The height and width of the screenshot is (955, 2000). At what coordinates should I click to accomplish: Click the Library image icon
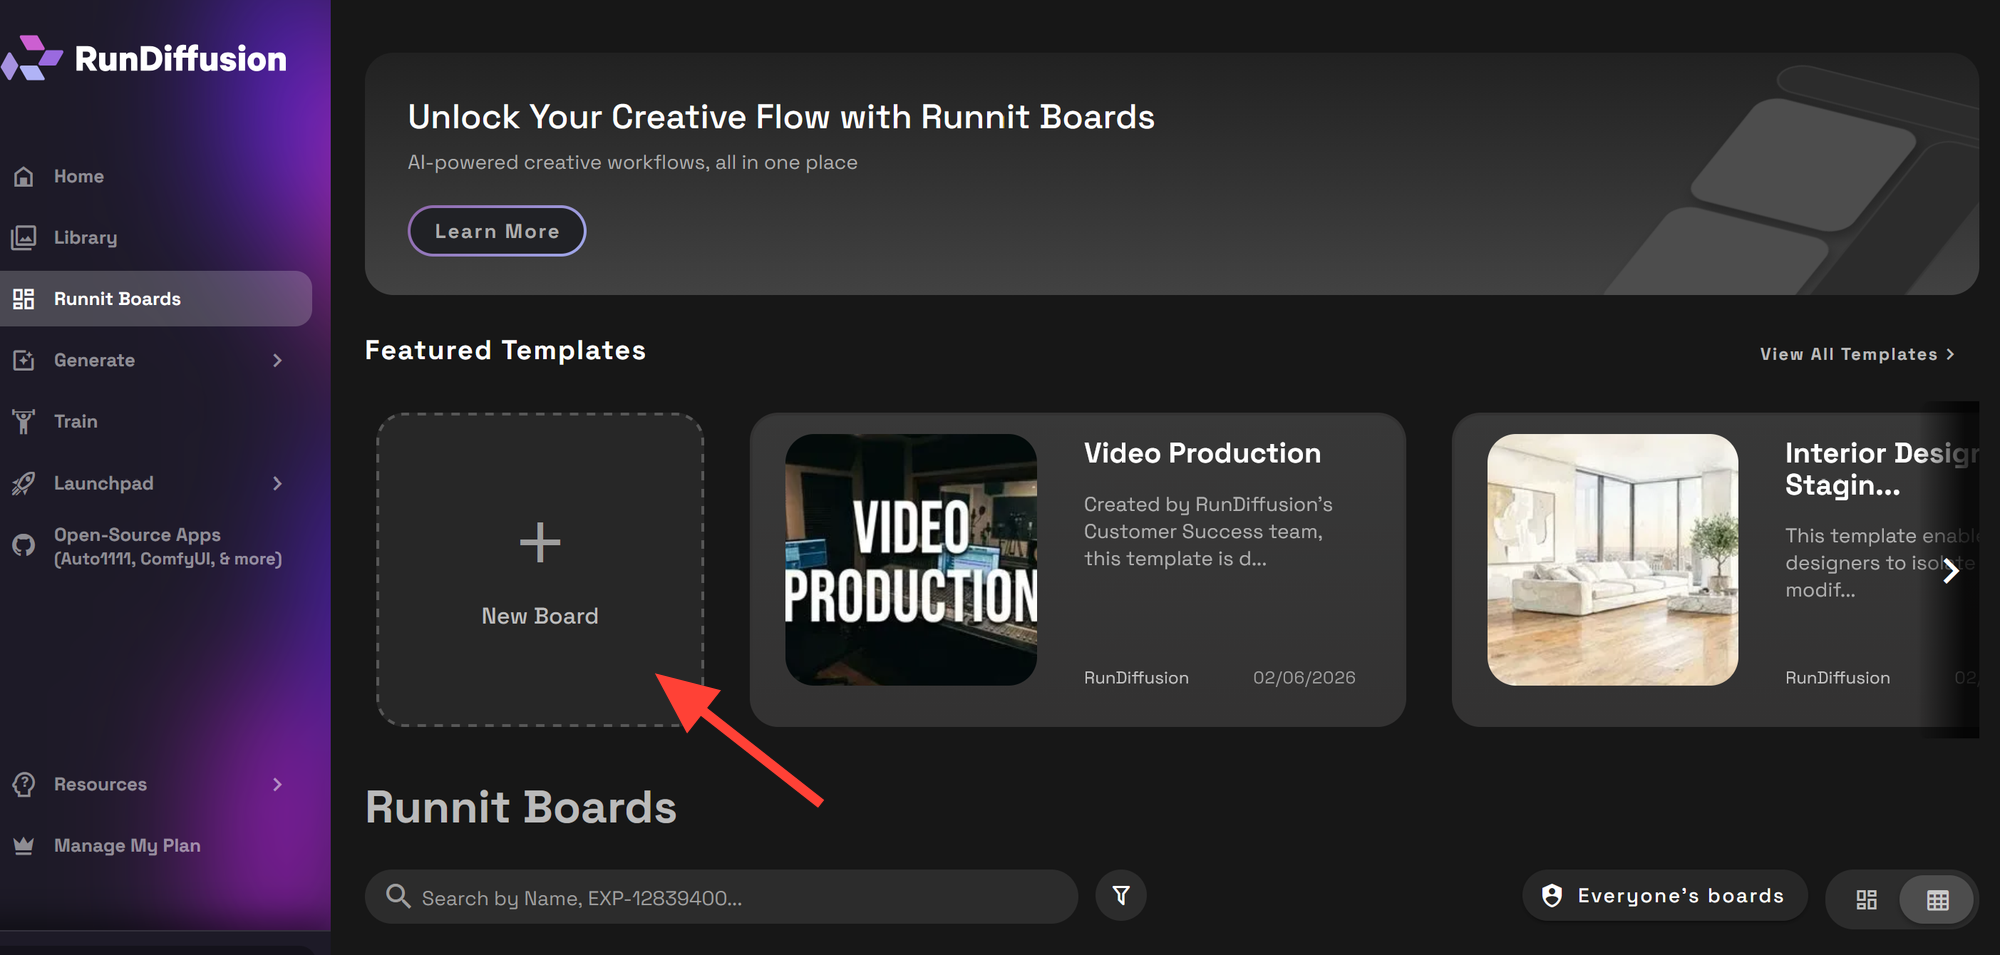pyautogui.click(x=24, y=238)
